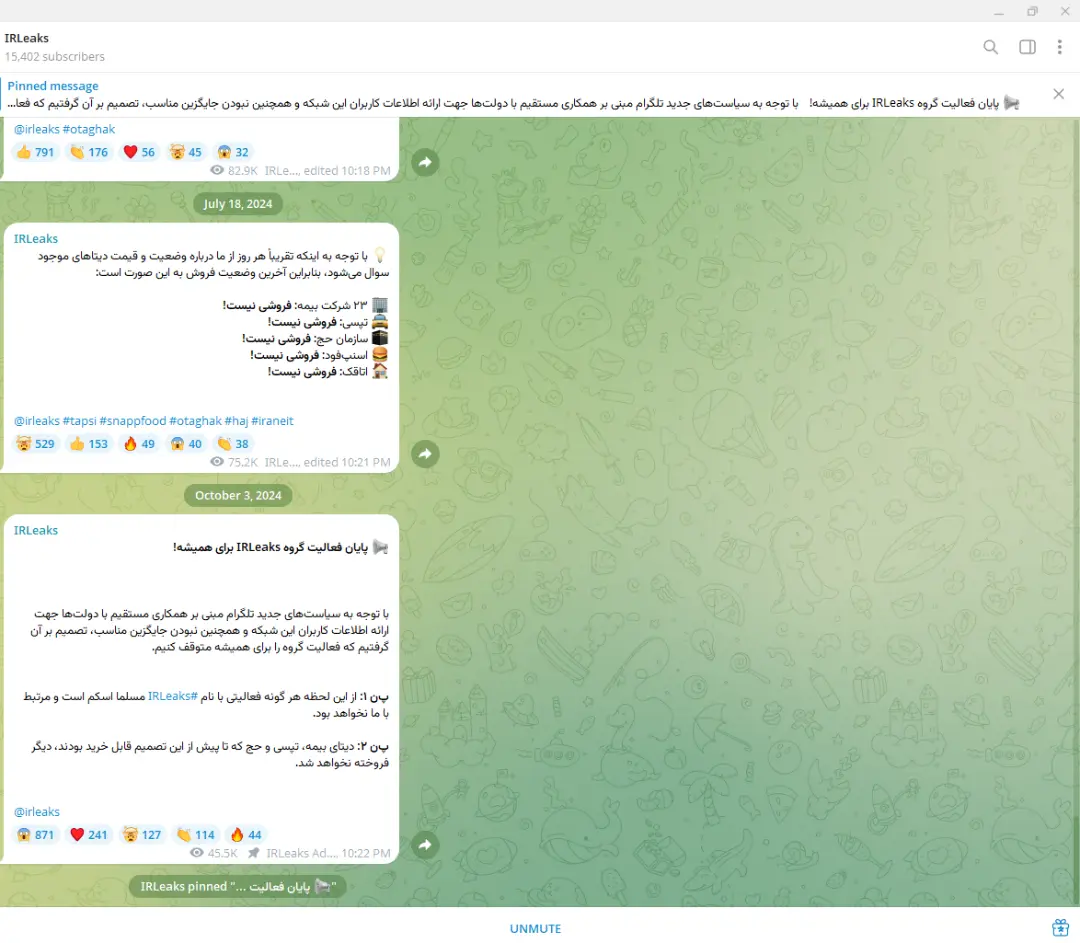Open @irleaks mention in October 3 post
The image size is (1080, 943).
point(37,811)
